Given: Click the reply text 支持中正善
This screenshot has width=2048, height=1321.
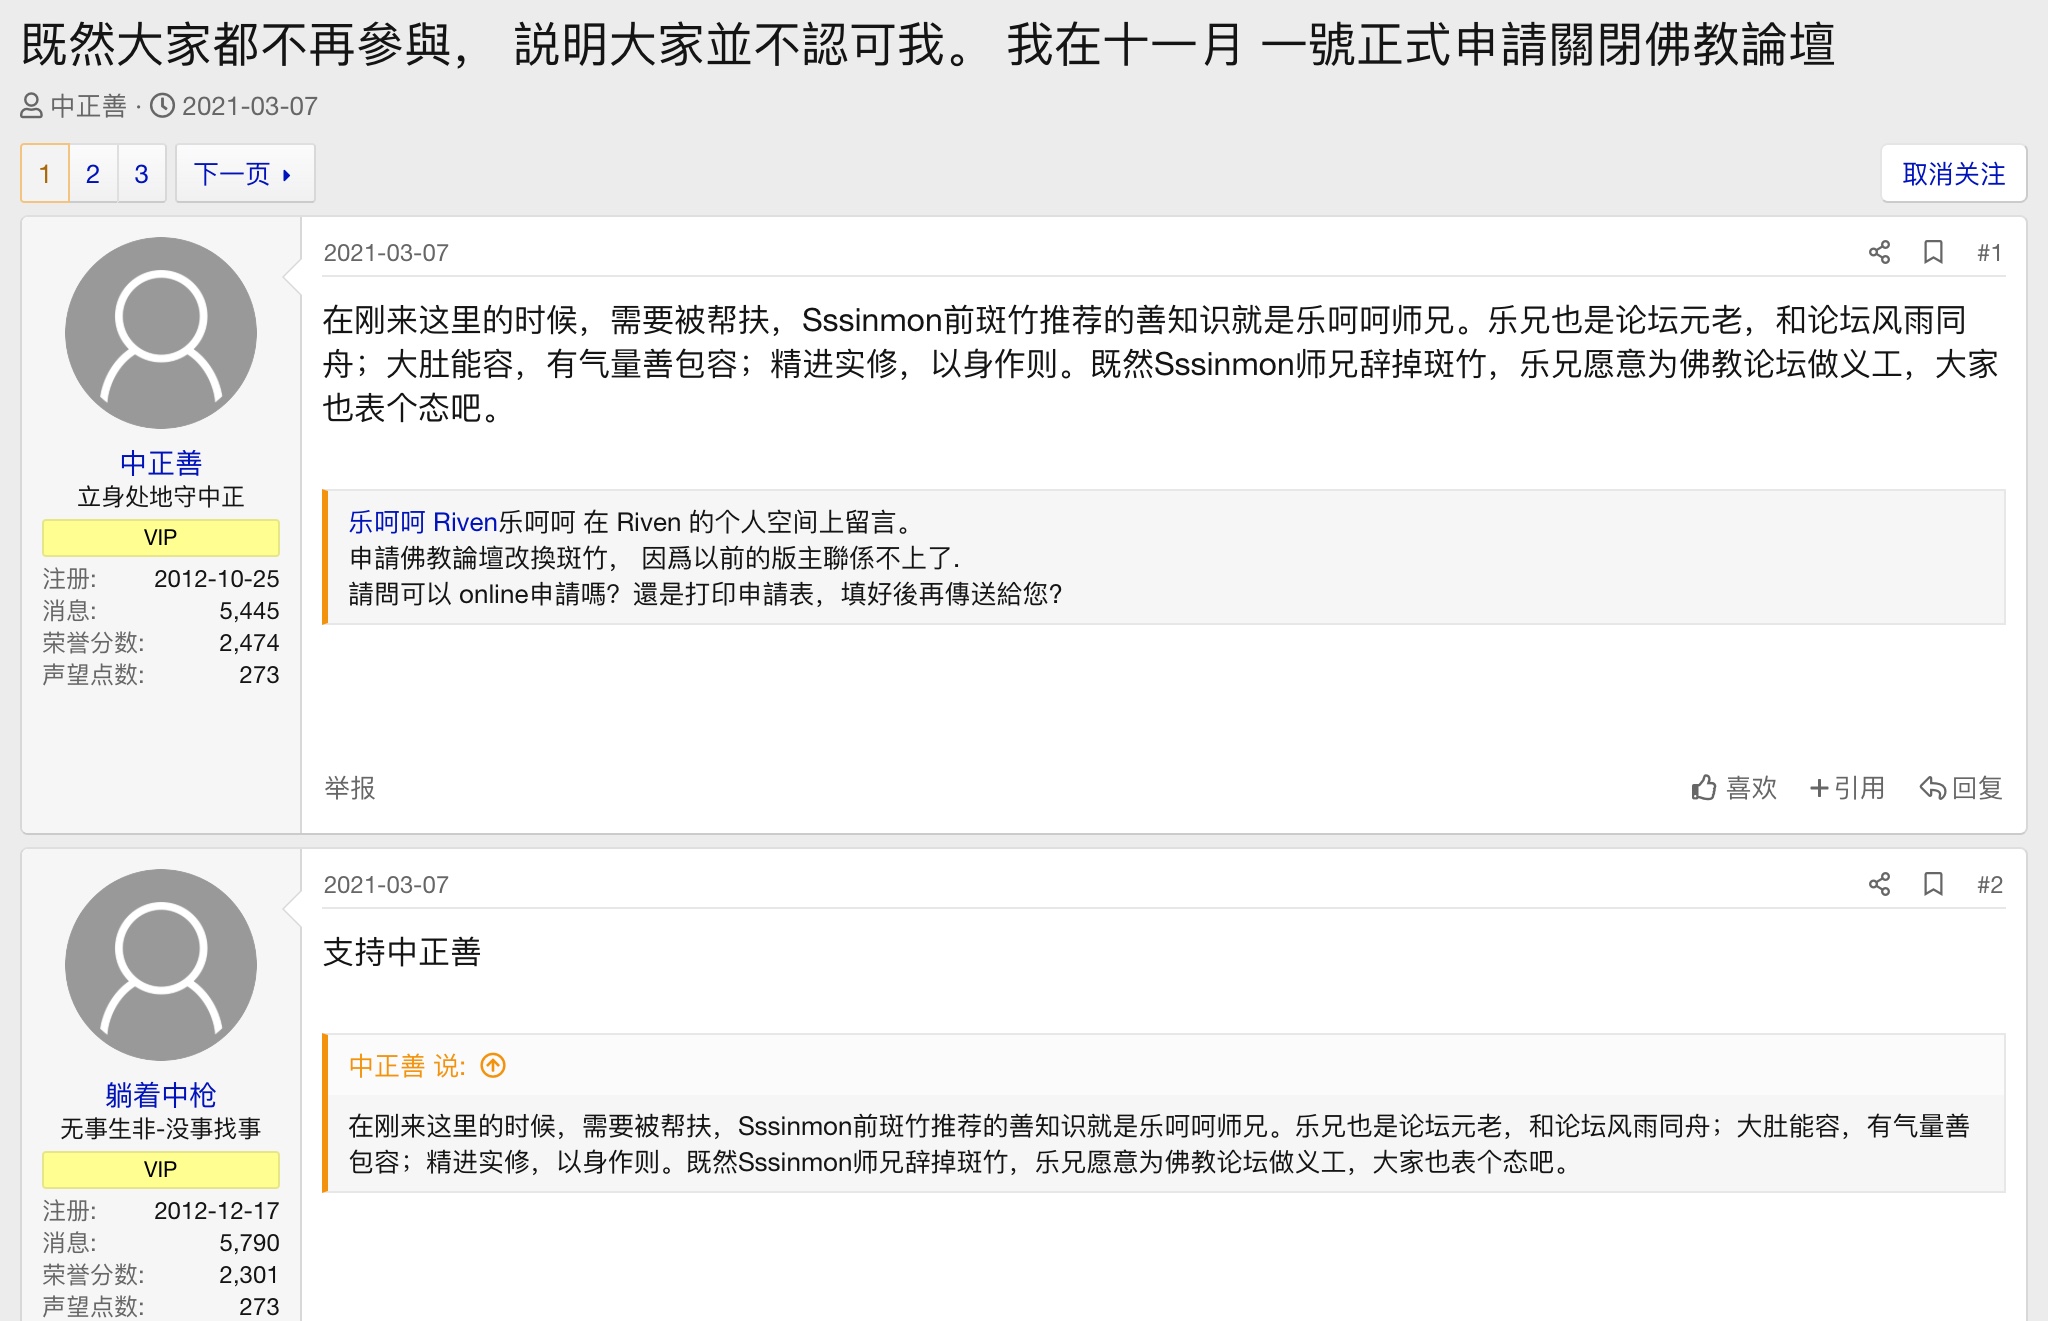Looking at the screenshot, I should tap(402, 952).
